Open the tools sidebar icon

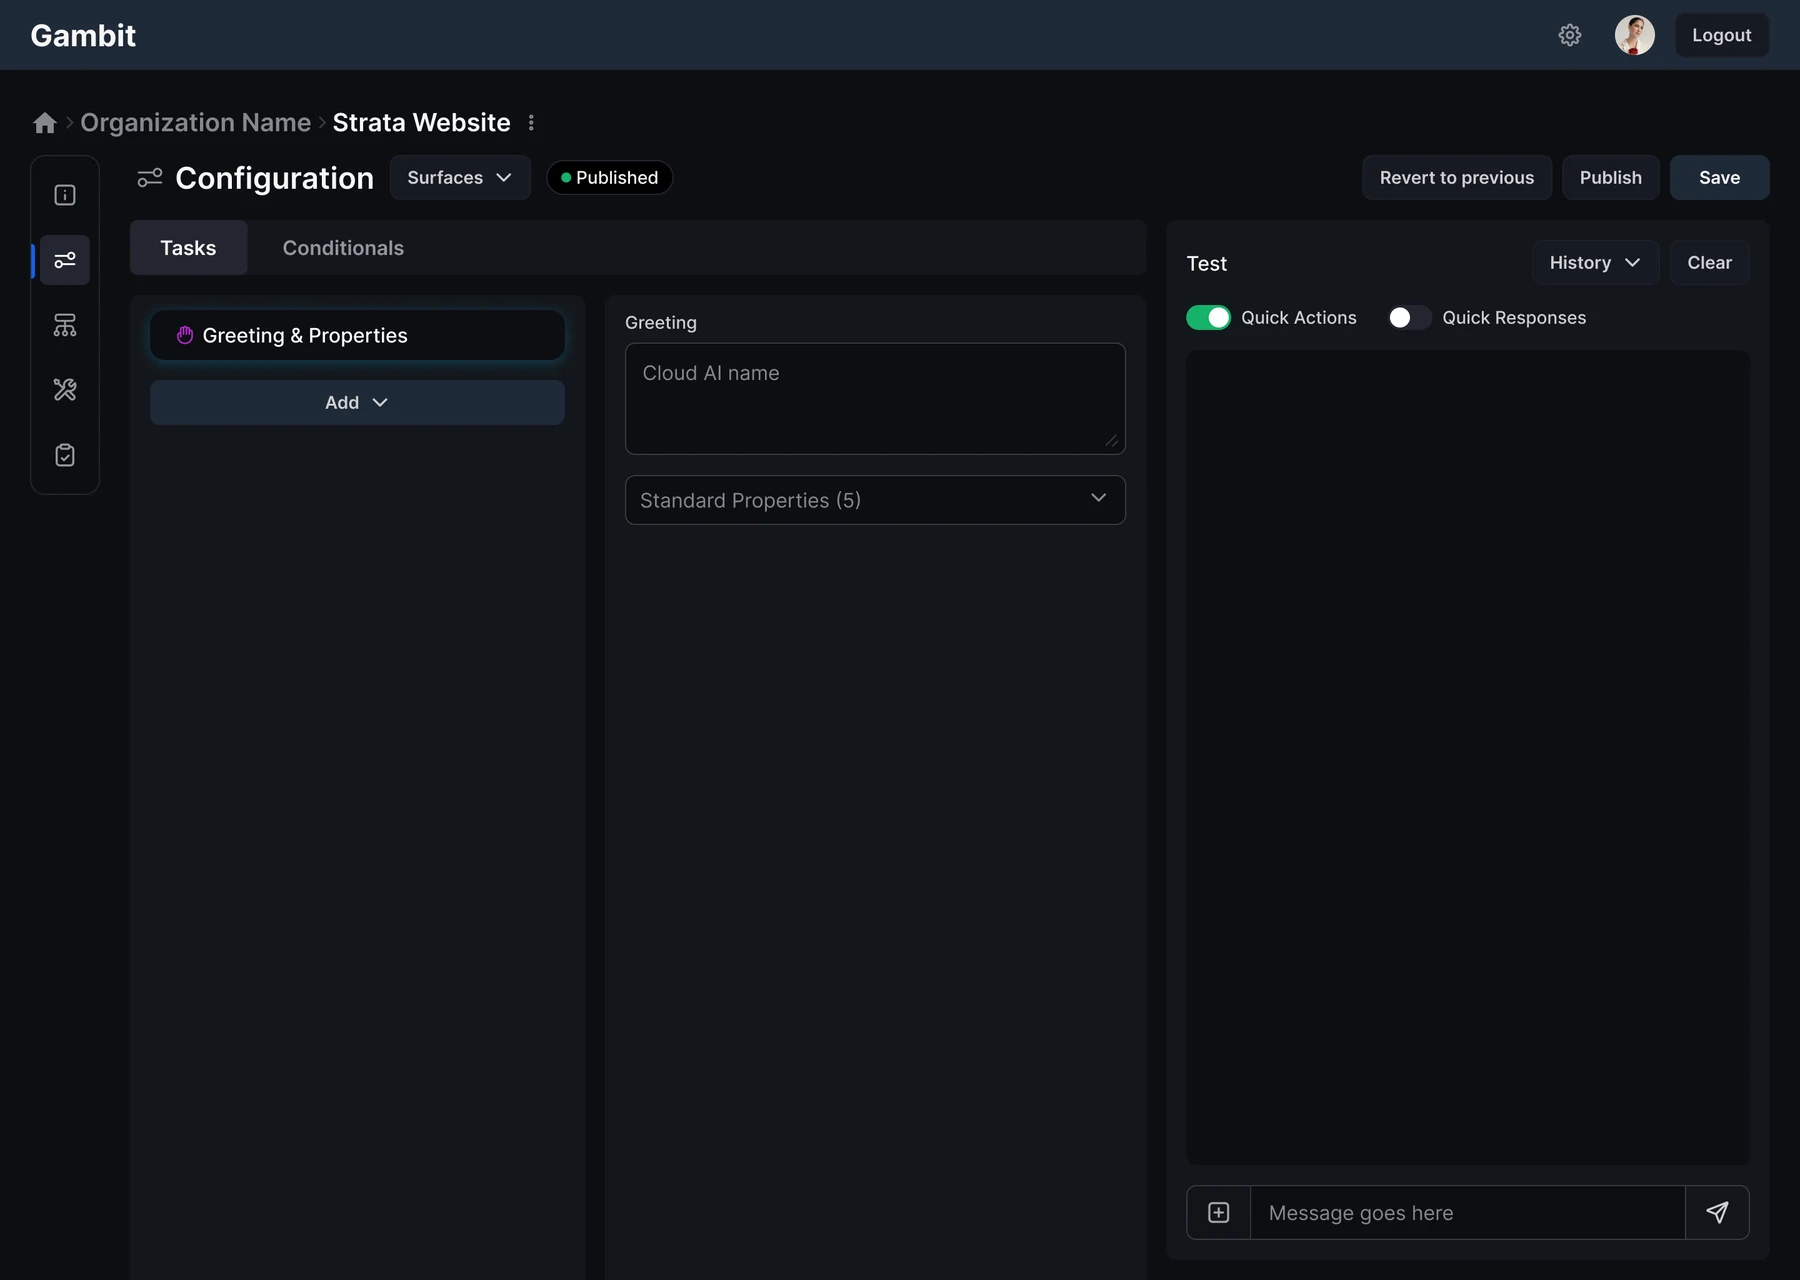click(x=65, y=390)
